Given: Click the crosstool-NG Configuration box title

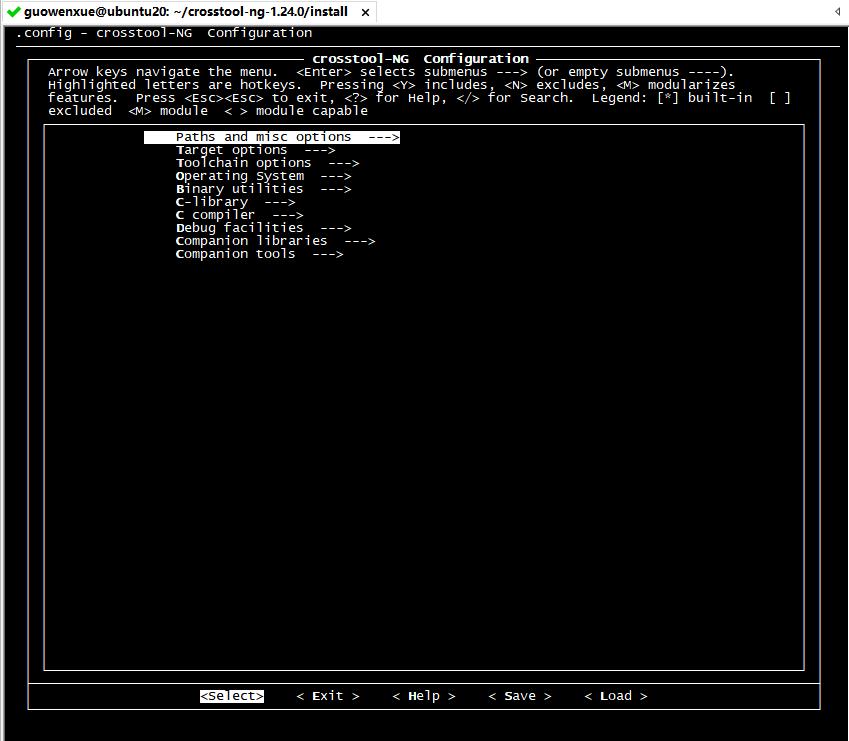Looking at the screenshot, I should (x=420, y=59).
